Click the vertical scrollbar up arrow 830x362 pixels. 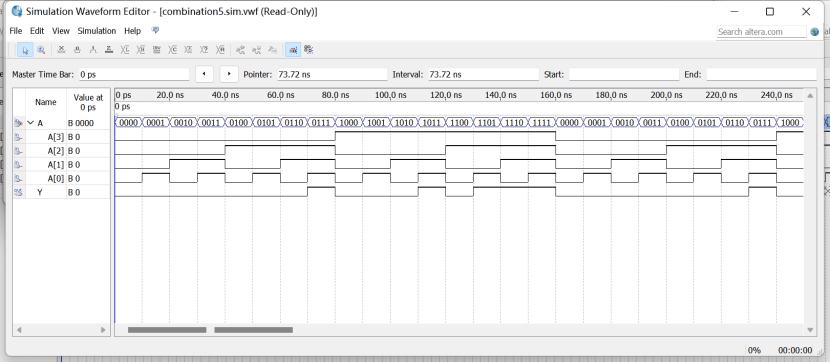810,95
